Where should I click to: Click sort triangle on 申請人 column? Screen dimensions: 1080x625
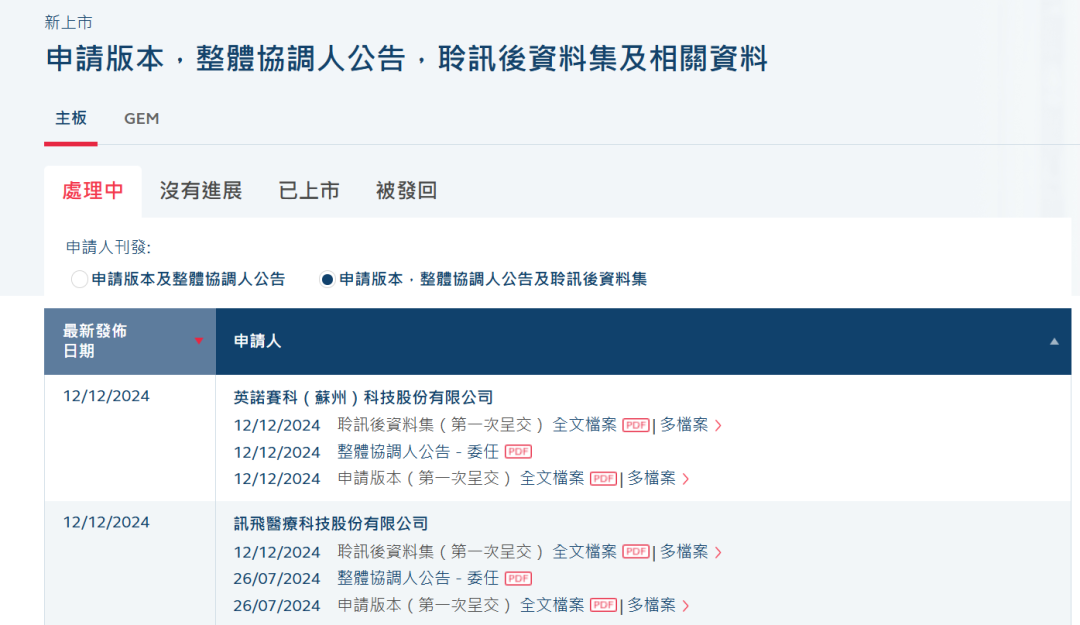pyautogui.click(x=1056, y=340)
